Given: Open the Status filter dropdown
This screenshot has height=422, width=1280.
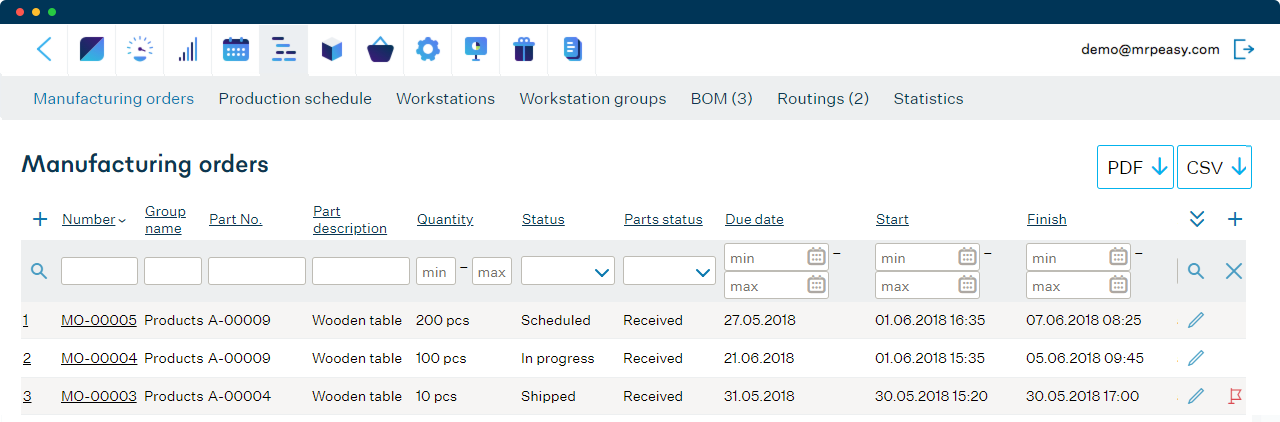Looking at the screenshot, I should pos(568,272).
